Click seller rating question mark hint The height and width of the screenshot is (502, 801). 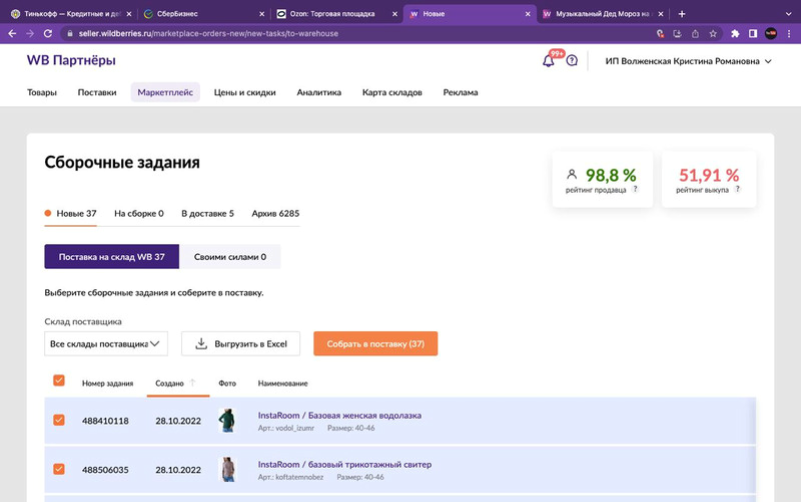[635, 189]
